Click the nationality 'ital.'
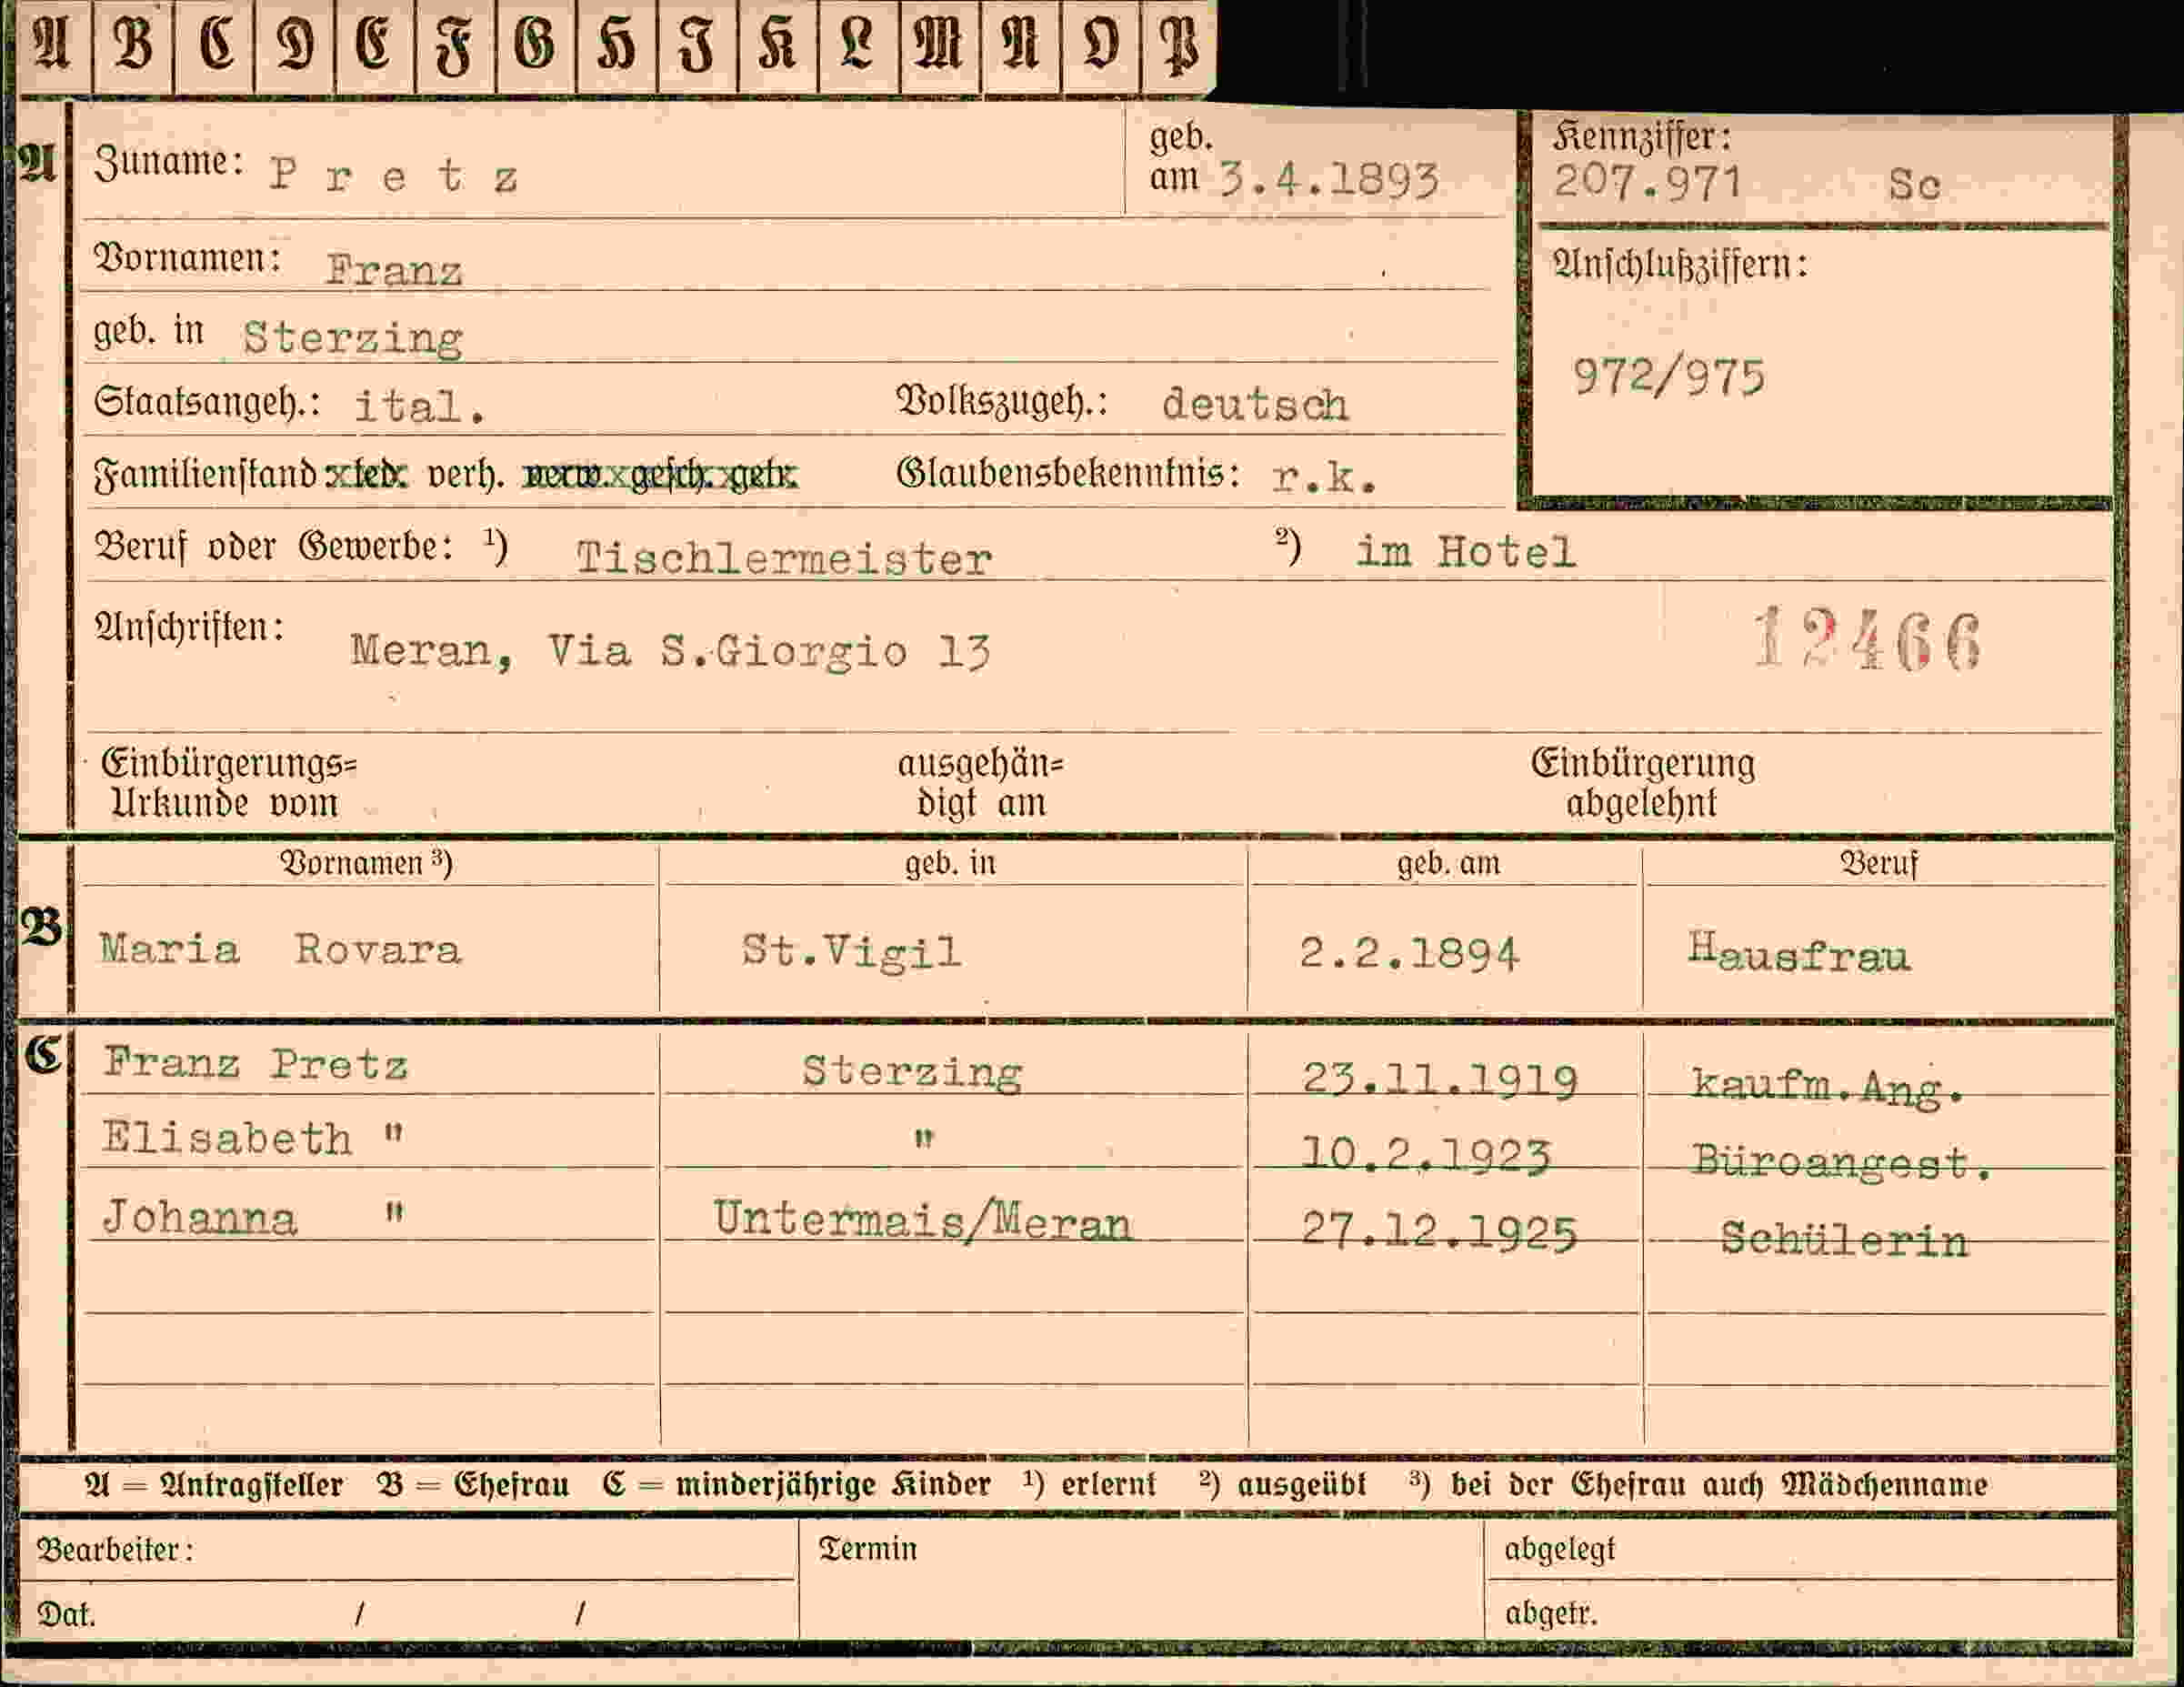Screen dimensions: 2184x1687 (x=421, y=406)
